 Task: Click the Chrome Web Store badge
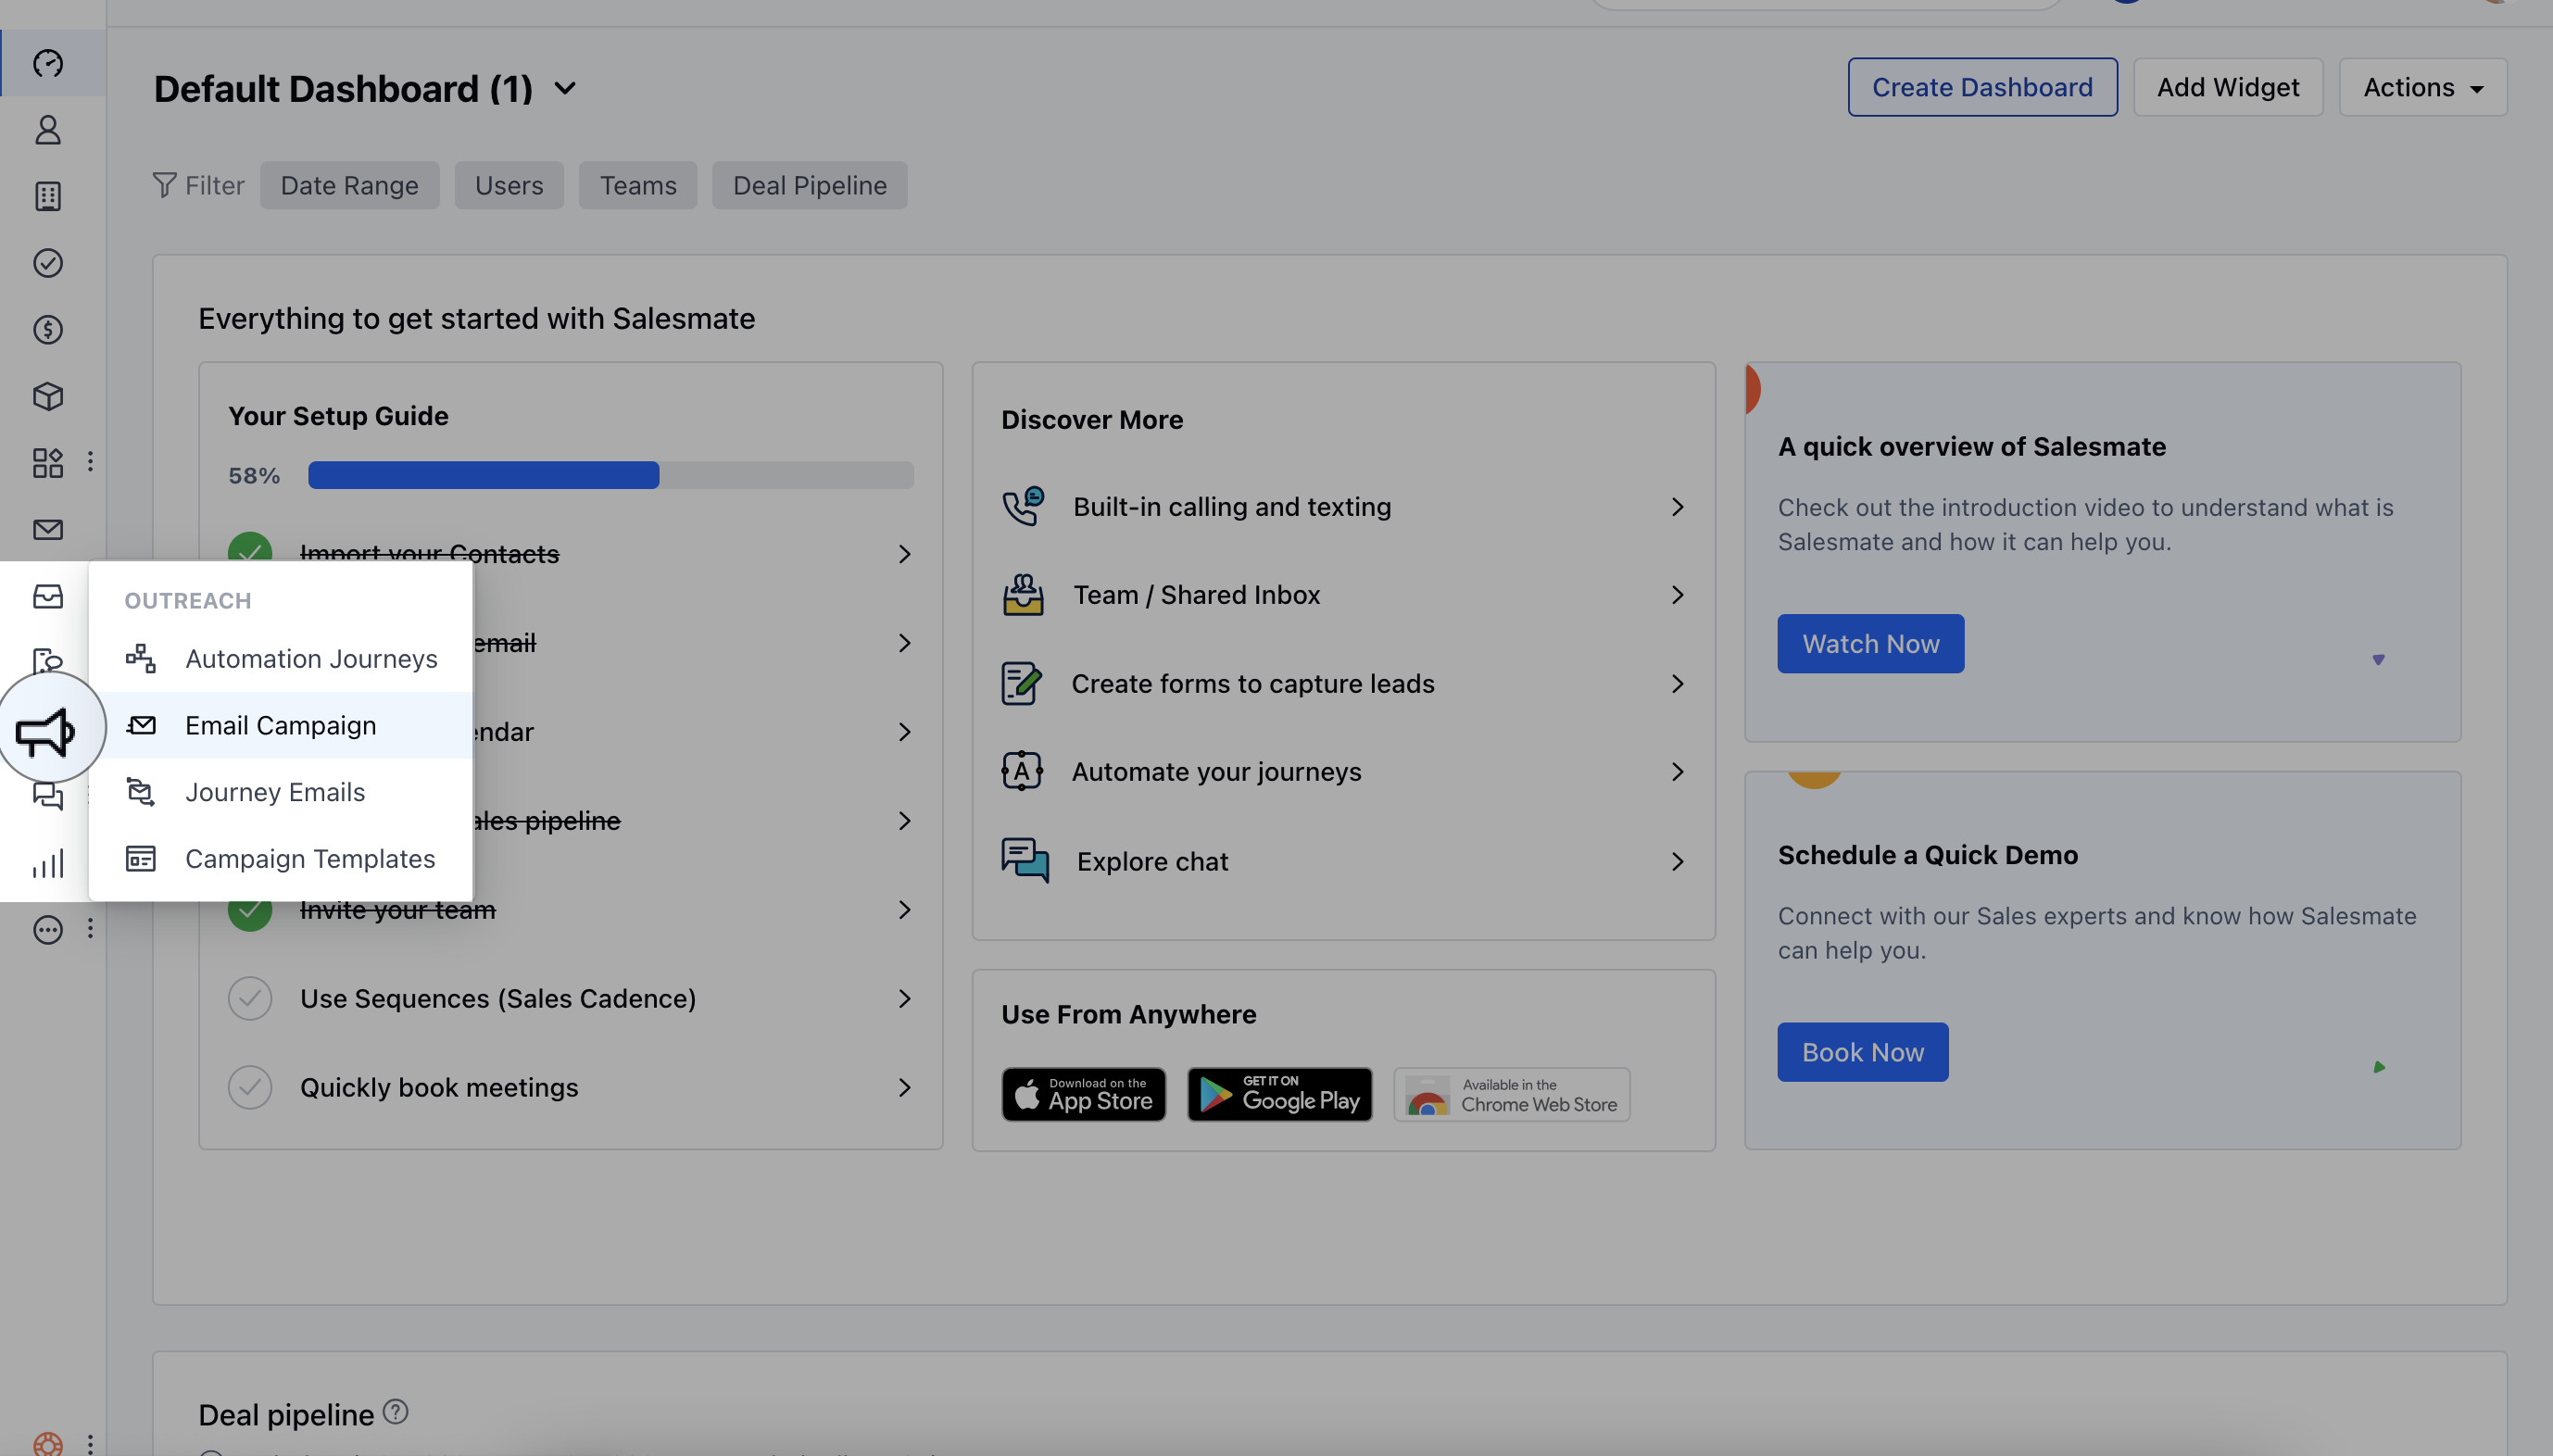[1511, 1094]
